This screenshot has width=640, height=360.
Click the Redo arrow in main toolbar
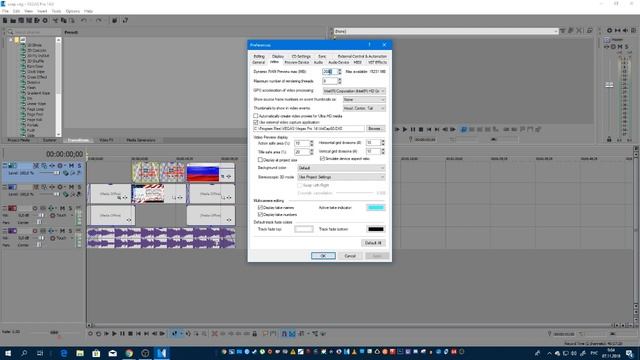99,20
